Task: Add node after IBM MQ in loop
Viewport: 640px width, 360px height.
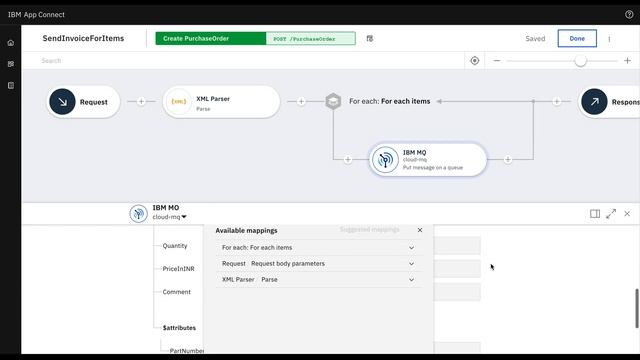Action: point(508,160)
